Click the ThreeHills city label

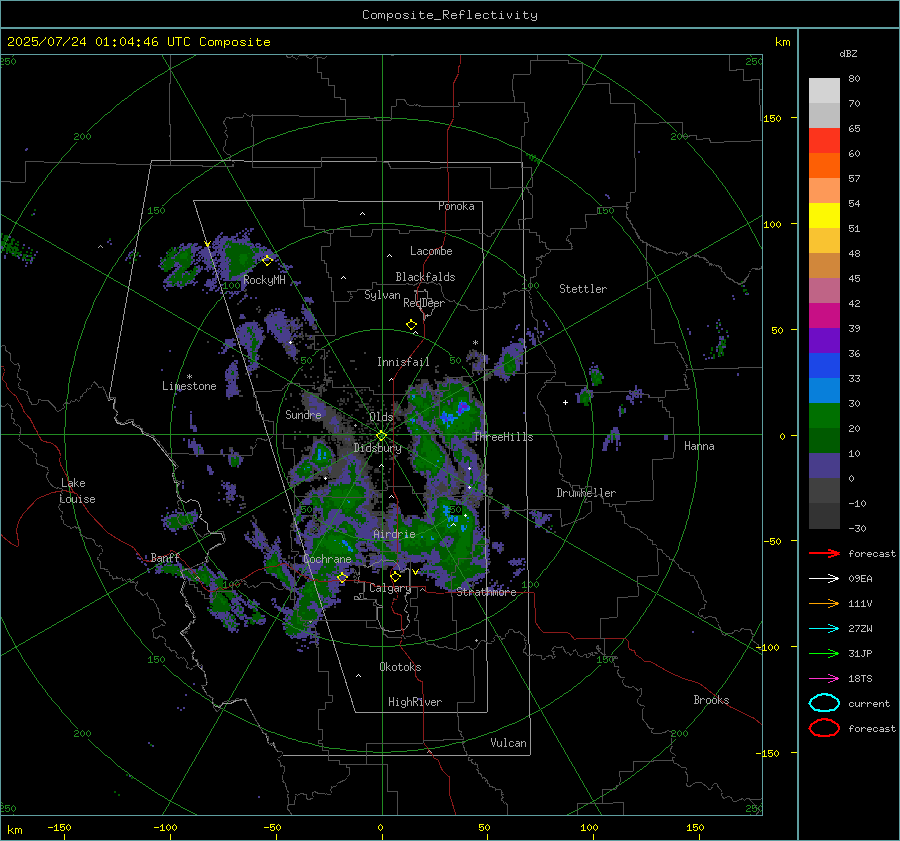[503, 437]
